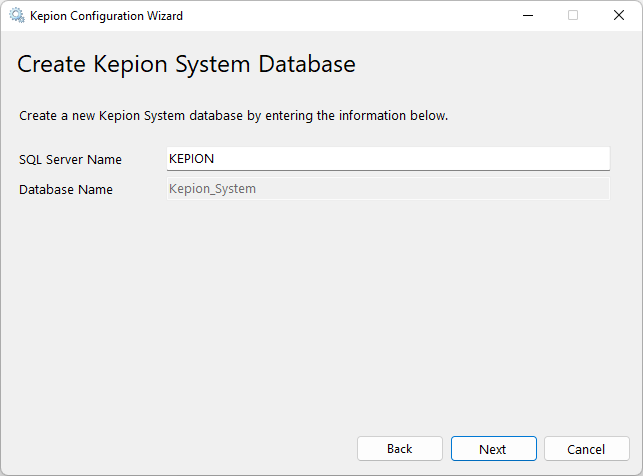Click the 'Kepion Configuration Wizard' window title
643x476 pixels.
point(106,16)
